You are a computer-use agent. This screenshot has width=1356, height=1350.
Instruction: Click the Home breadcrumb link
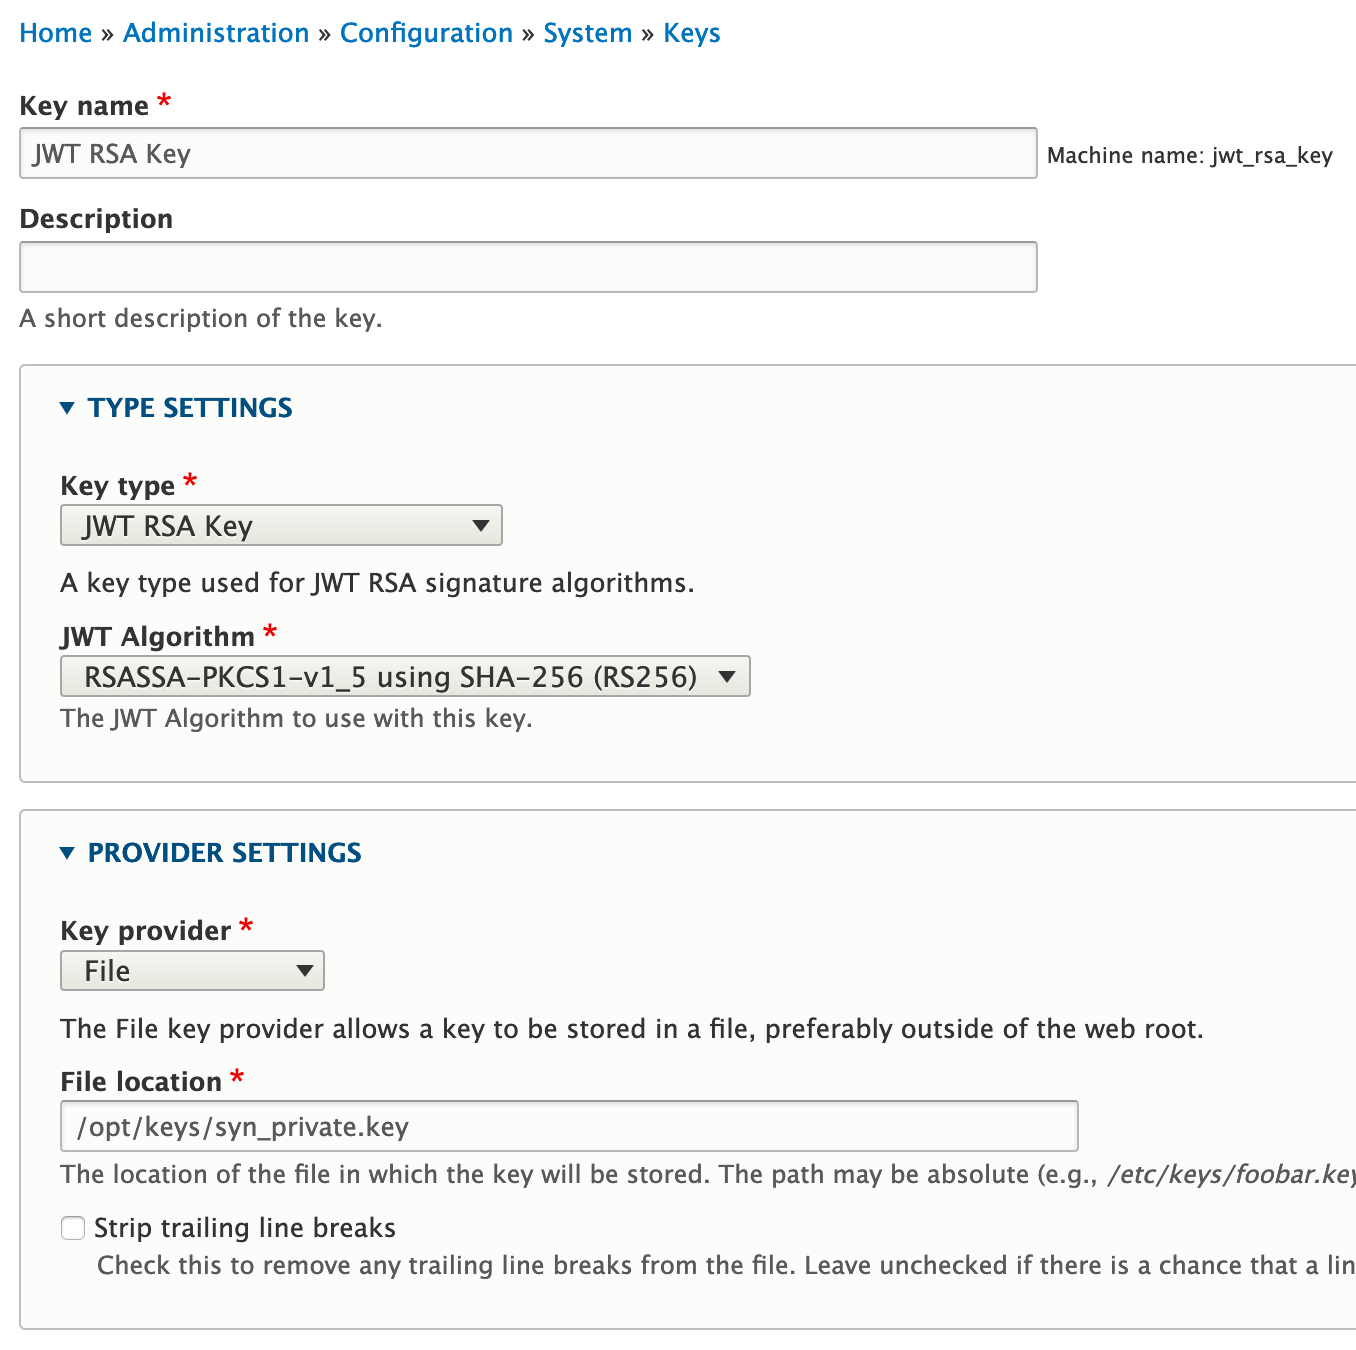(56, 32)
